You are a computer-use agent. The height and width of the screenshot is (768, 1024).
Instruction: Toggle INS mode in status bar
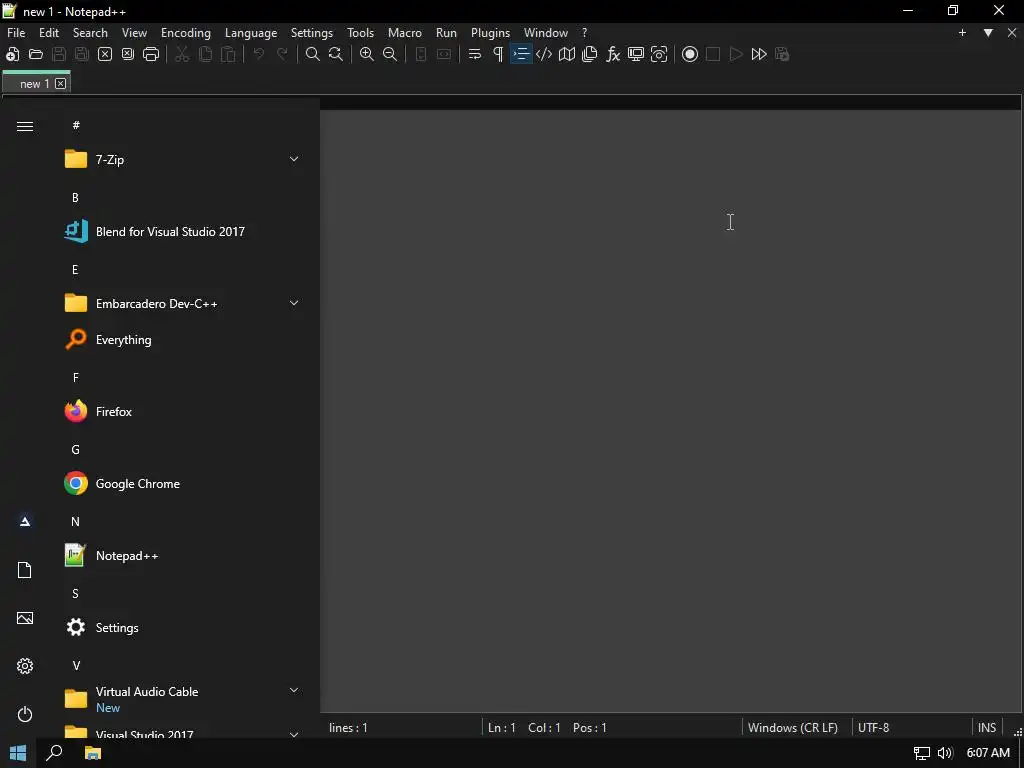point(987,728)
